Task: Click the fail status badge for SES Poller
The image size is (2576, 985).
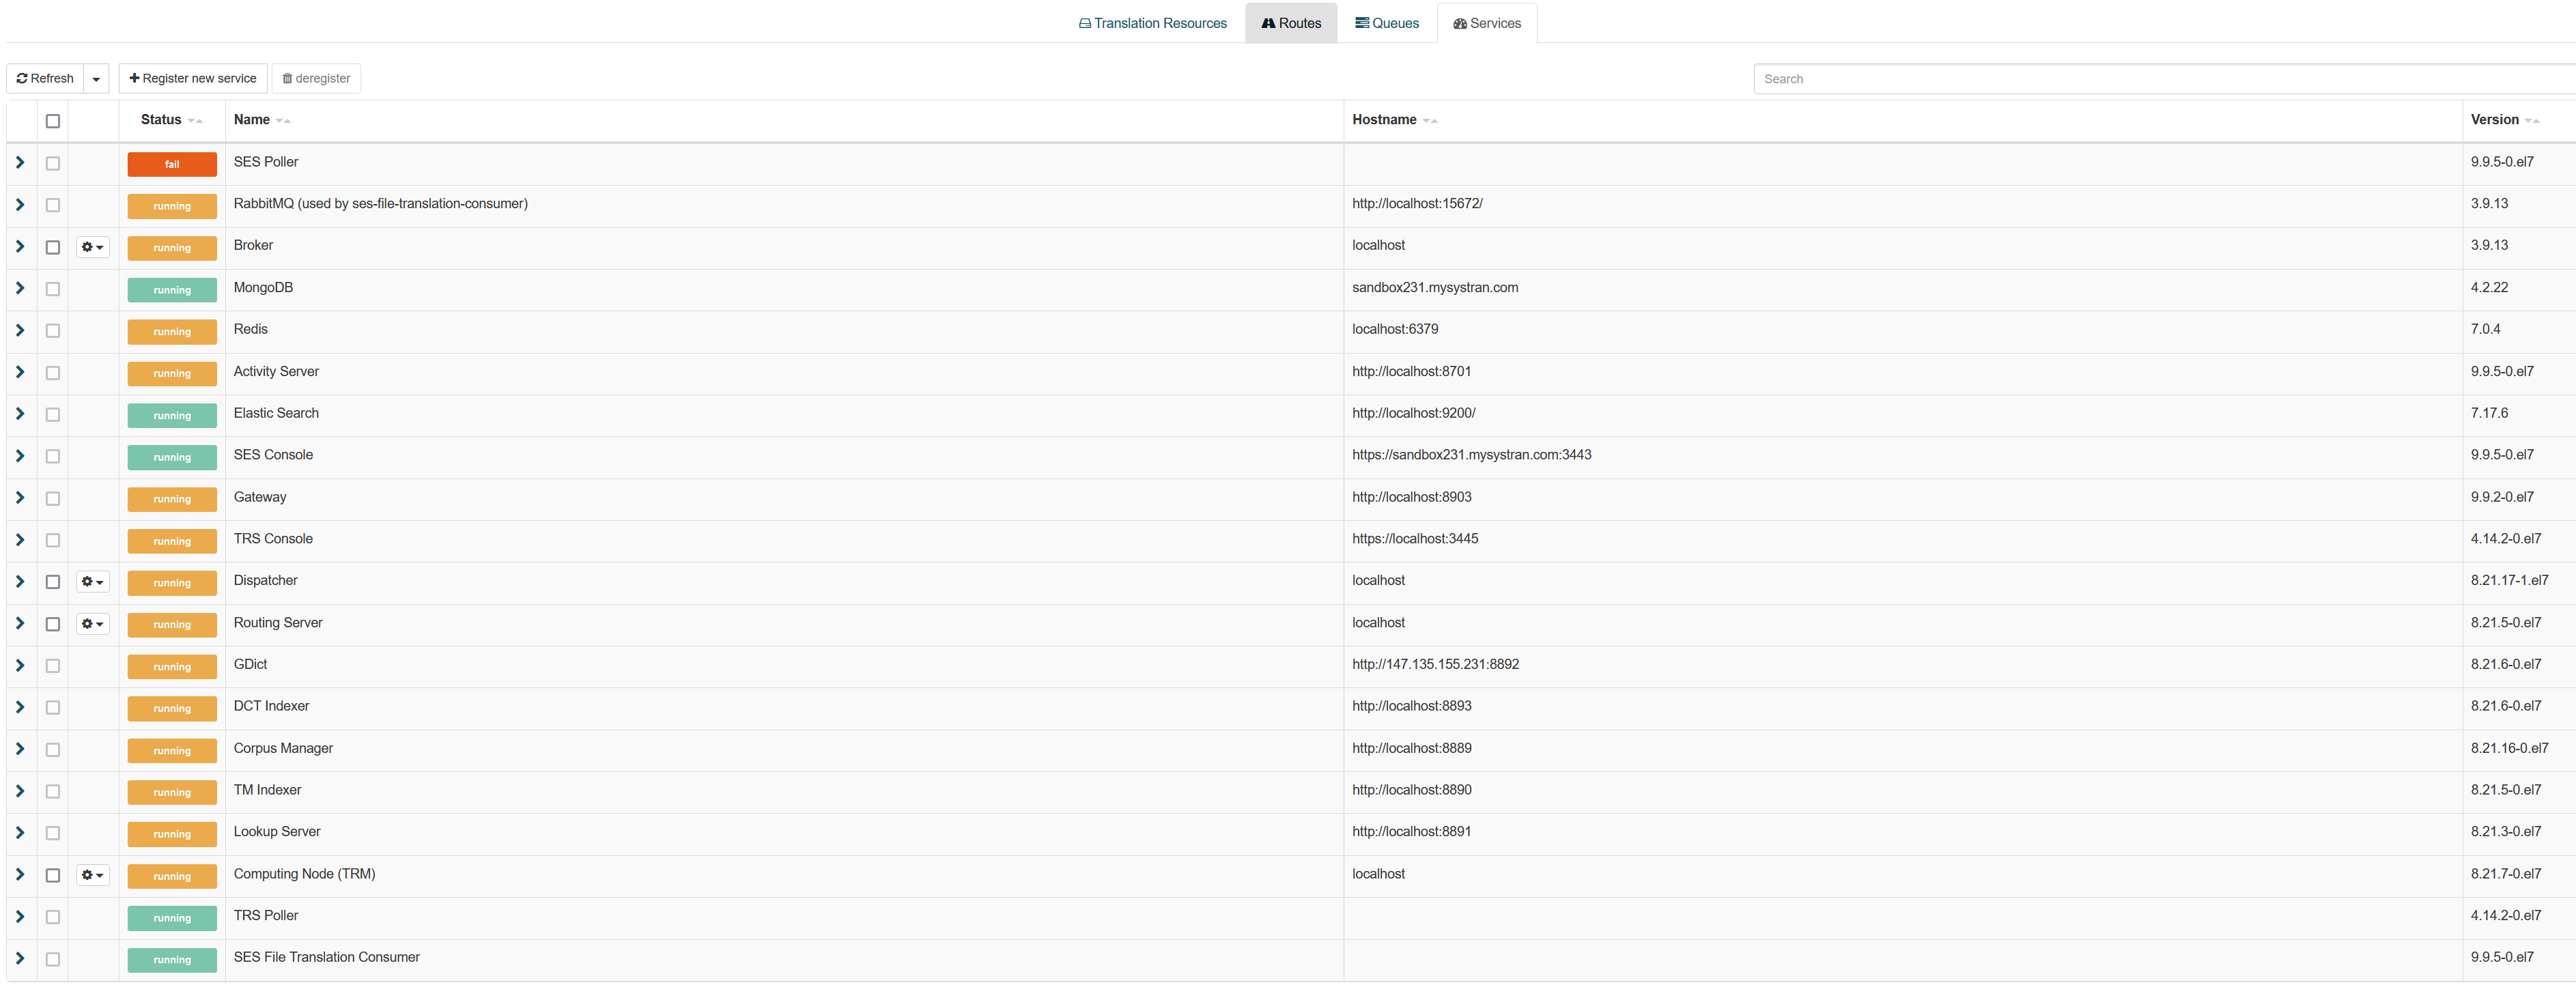Action: click(172, 164)
